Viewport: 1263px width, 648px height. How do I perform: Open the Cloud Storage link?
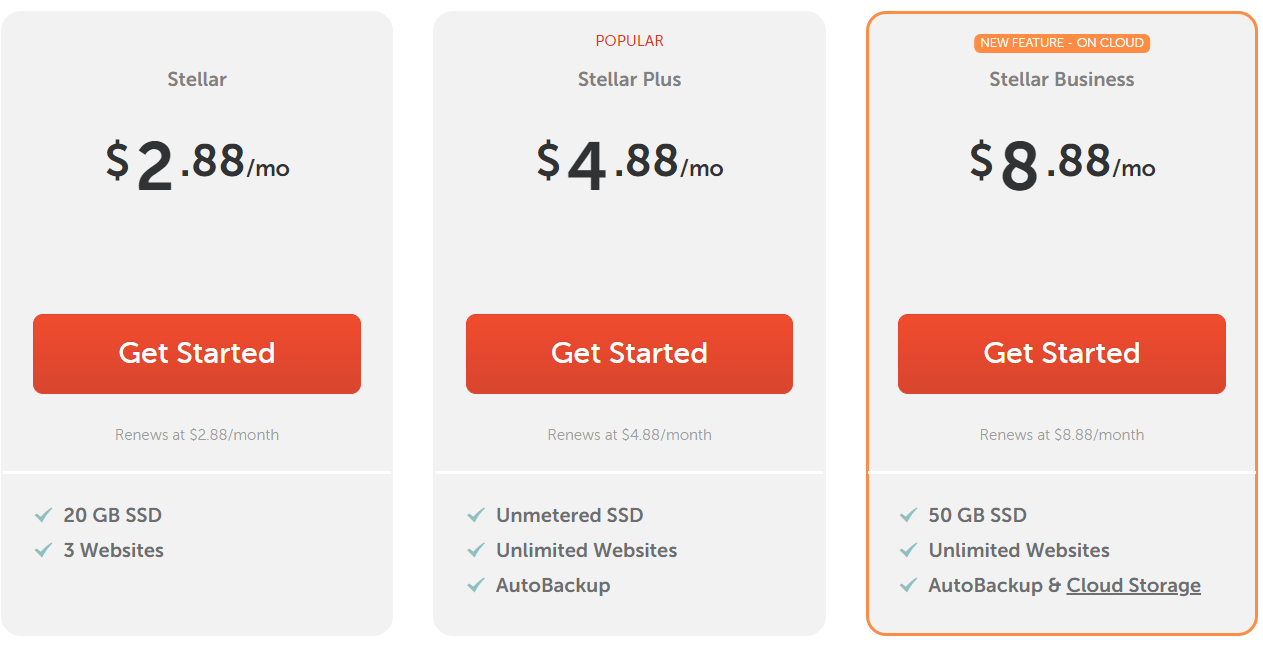pyautogui.click(x=1134, y=586)
